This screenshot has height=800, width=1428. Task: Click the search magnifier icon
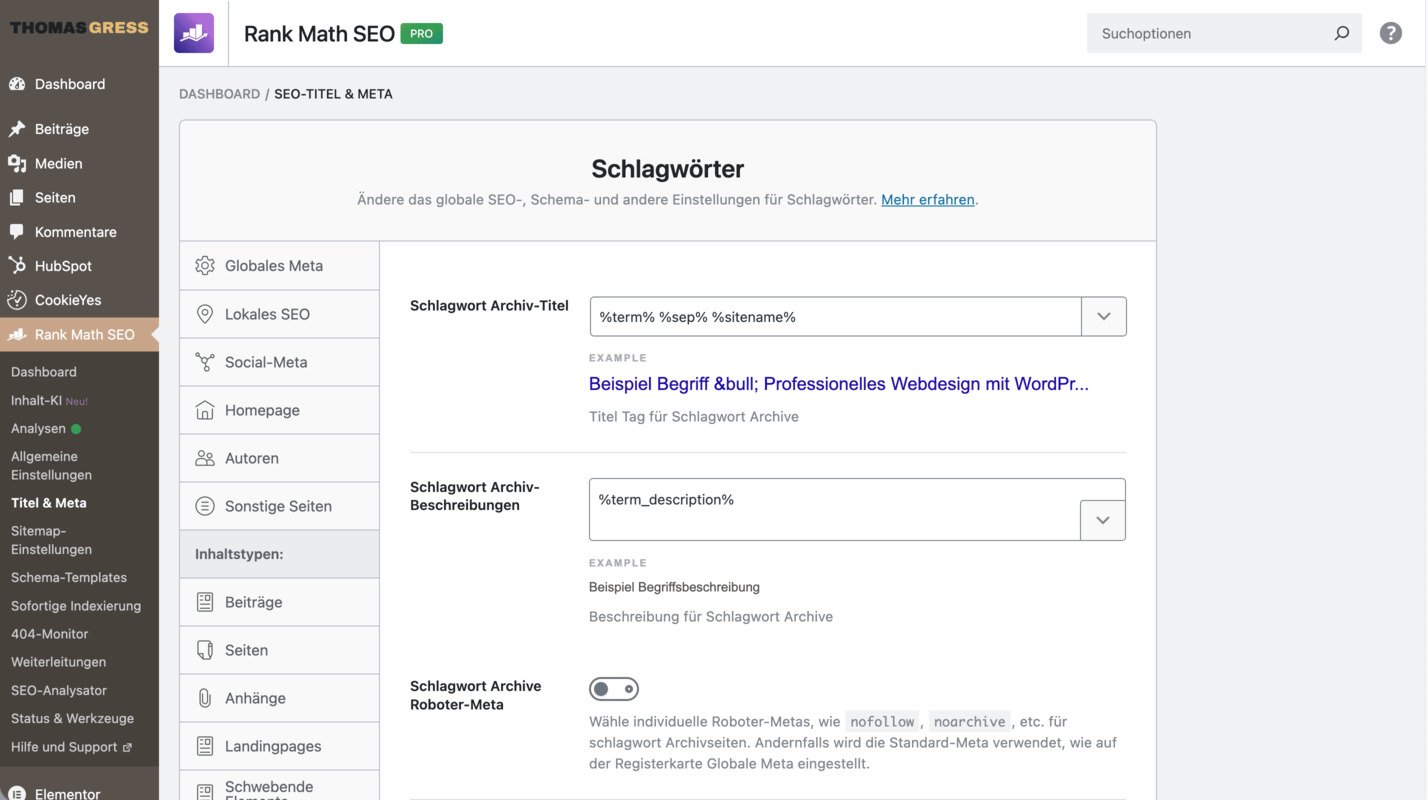click(1341, 33)
